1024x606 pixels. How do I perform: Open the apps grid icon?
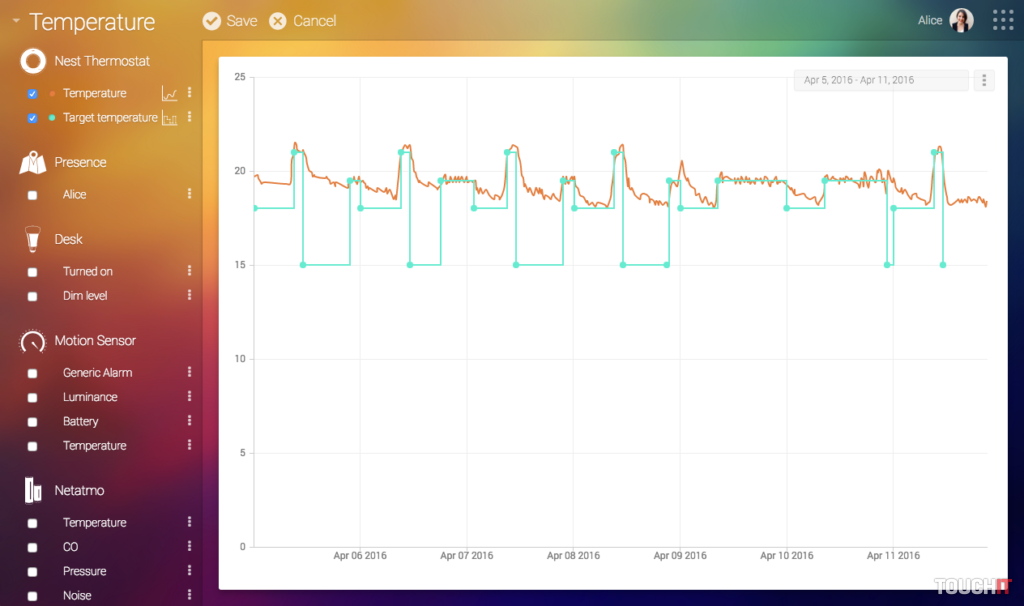(x=1002, y=21)
